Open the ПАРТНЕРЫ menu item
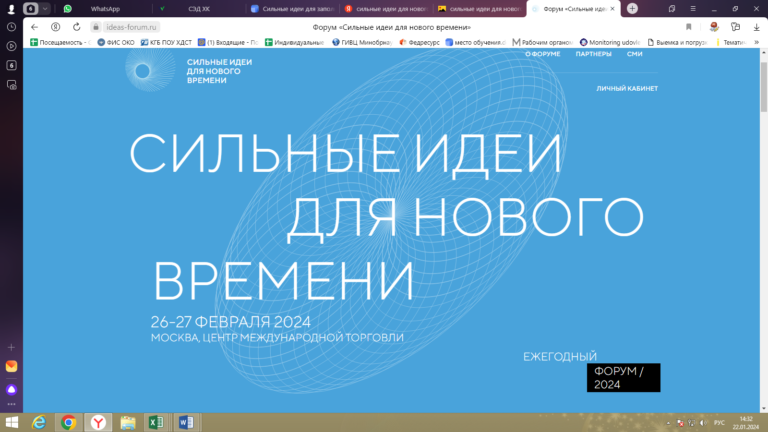The width and height of the screenshot is (768, 432). click(594, 54)
